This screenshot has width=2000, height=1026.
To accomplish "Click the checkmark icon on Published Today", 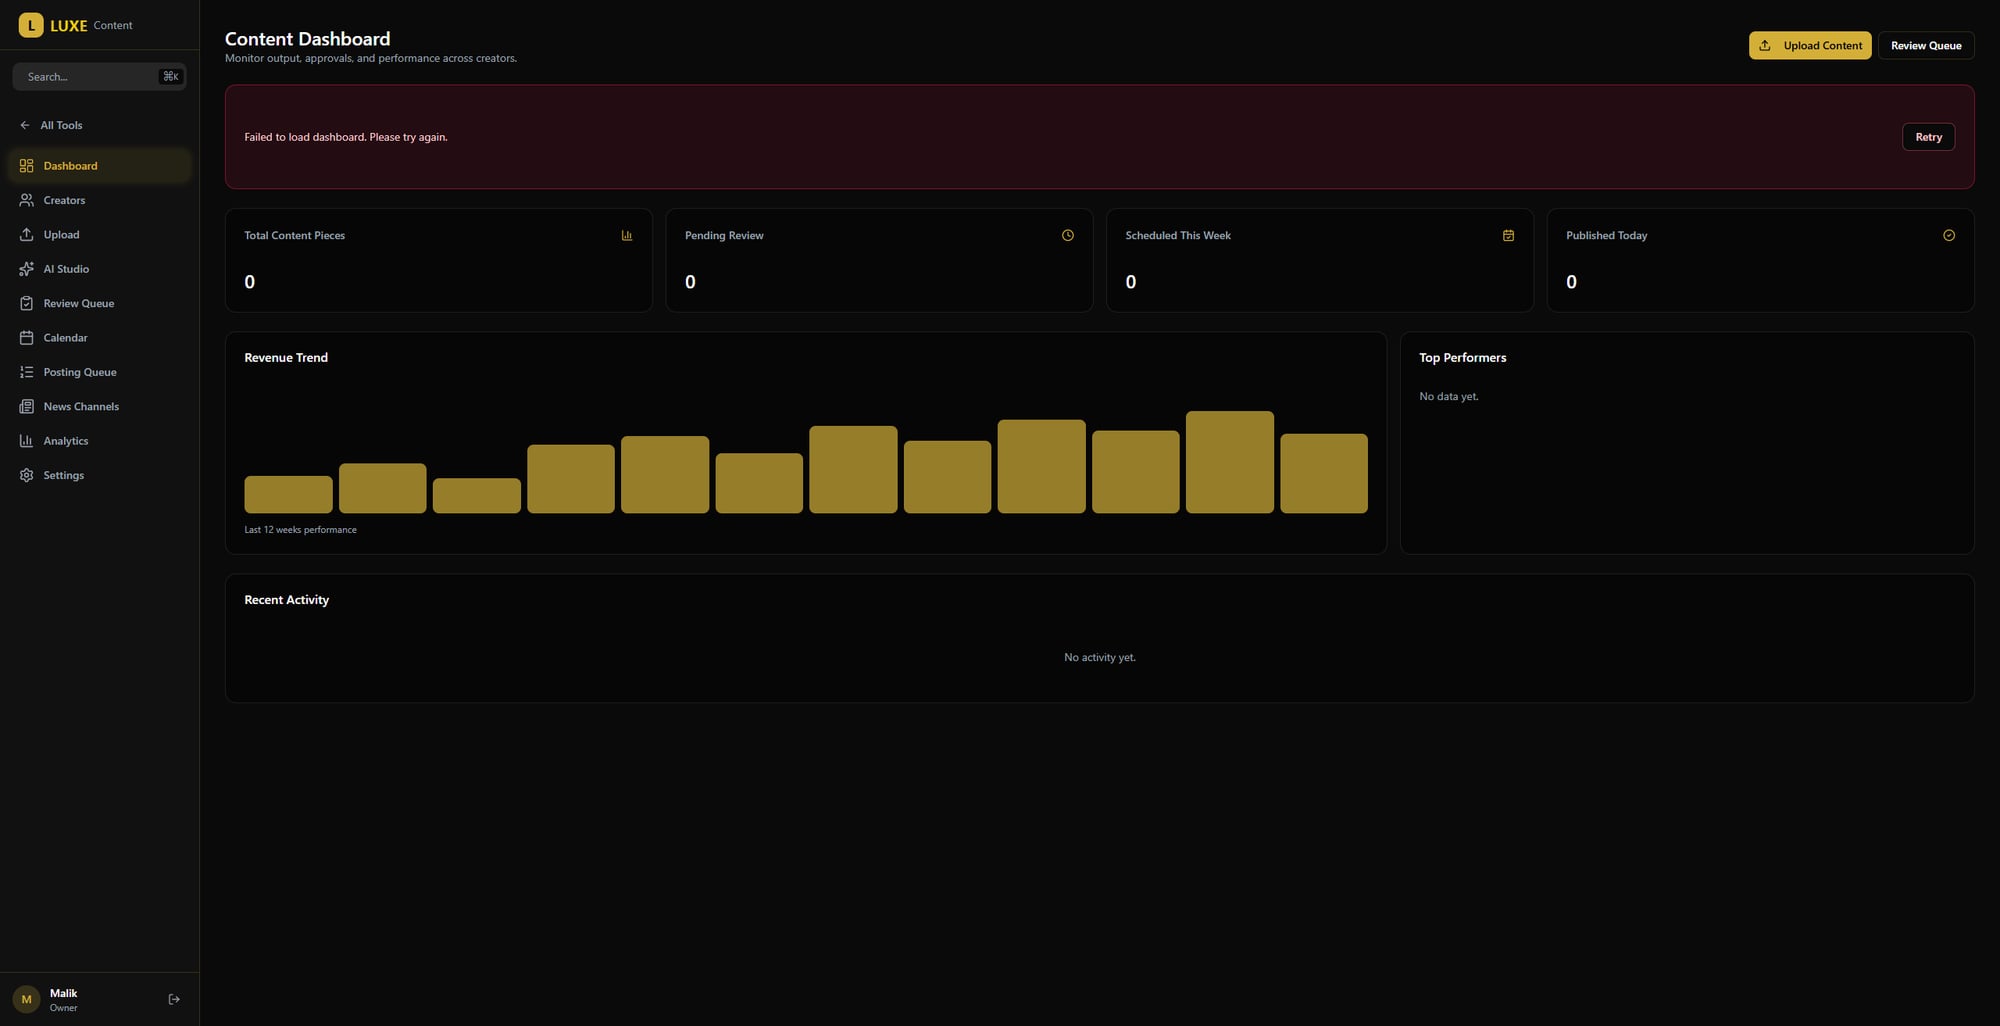I will click(1948, 236).
